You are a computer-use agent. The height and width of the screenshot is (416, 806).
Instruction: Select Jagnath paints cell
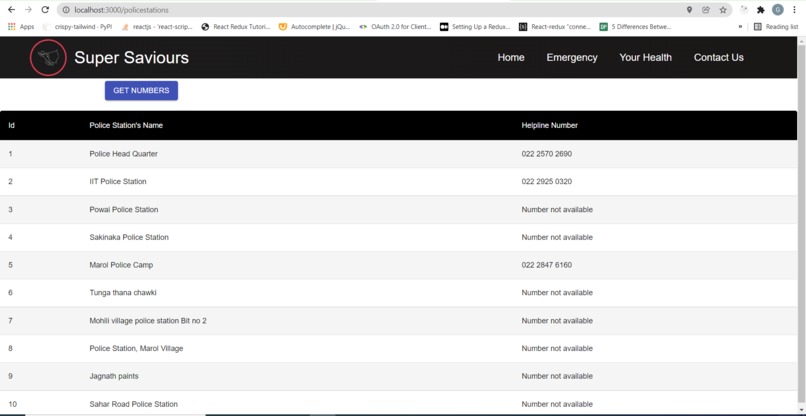pyautogui.click(x=114, y=376)
